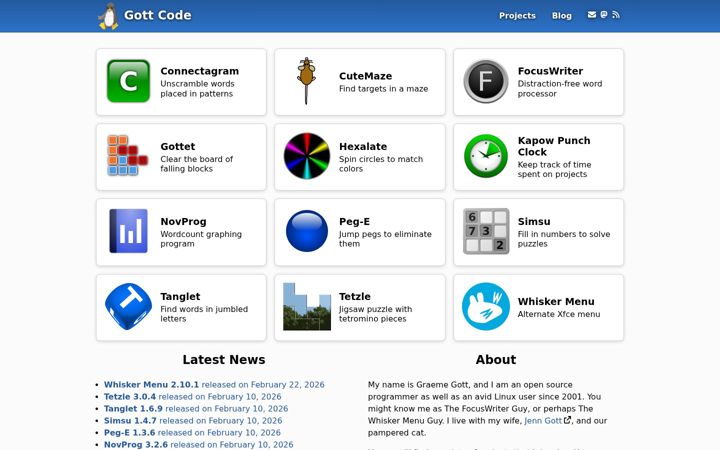Viewport: 720px width, 450px height.
Task: Open the RSS feed icon
Action: coord(616,15)
